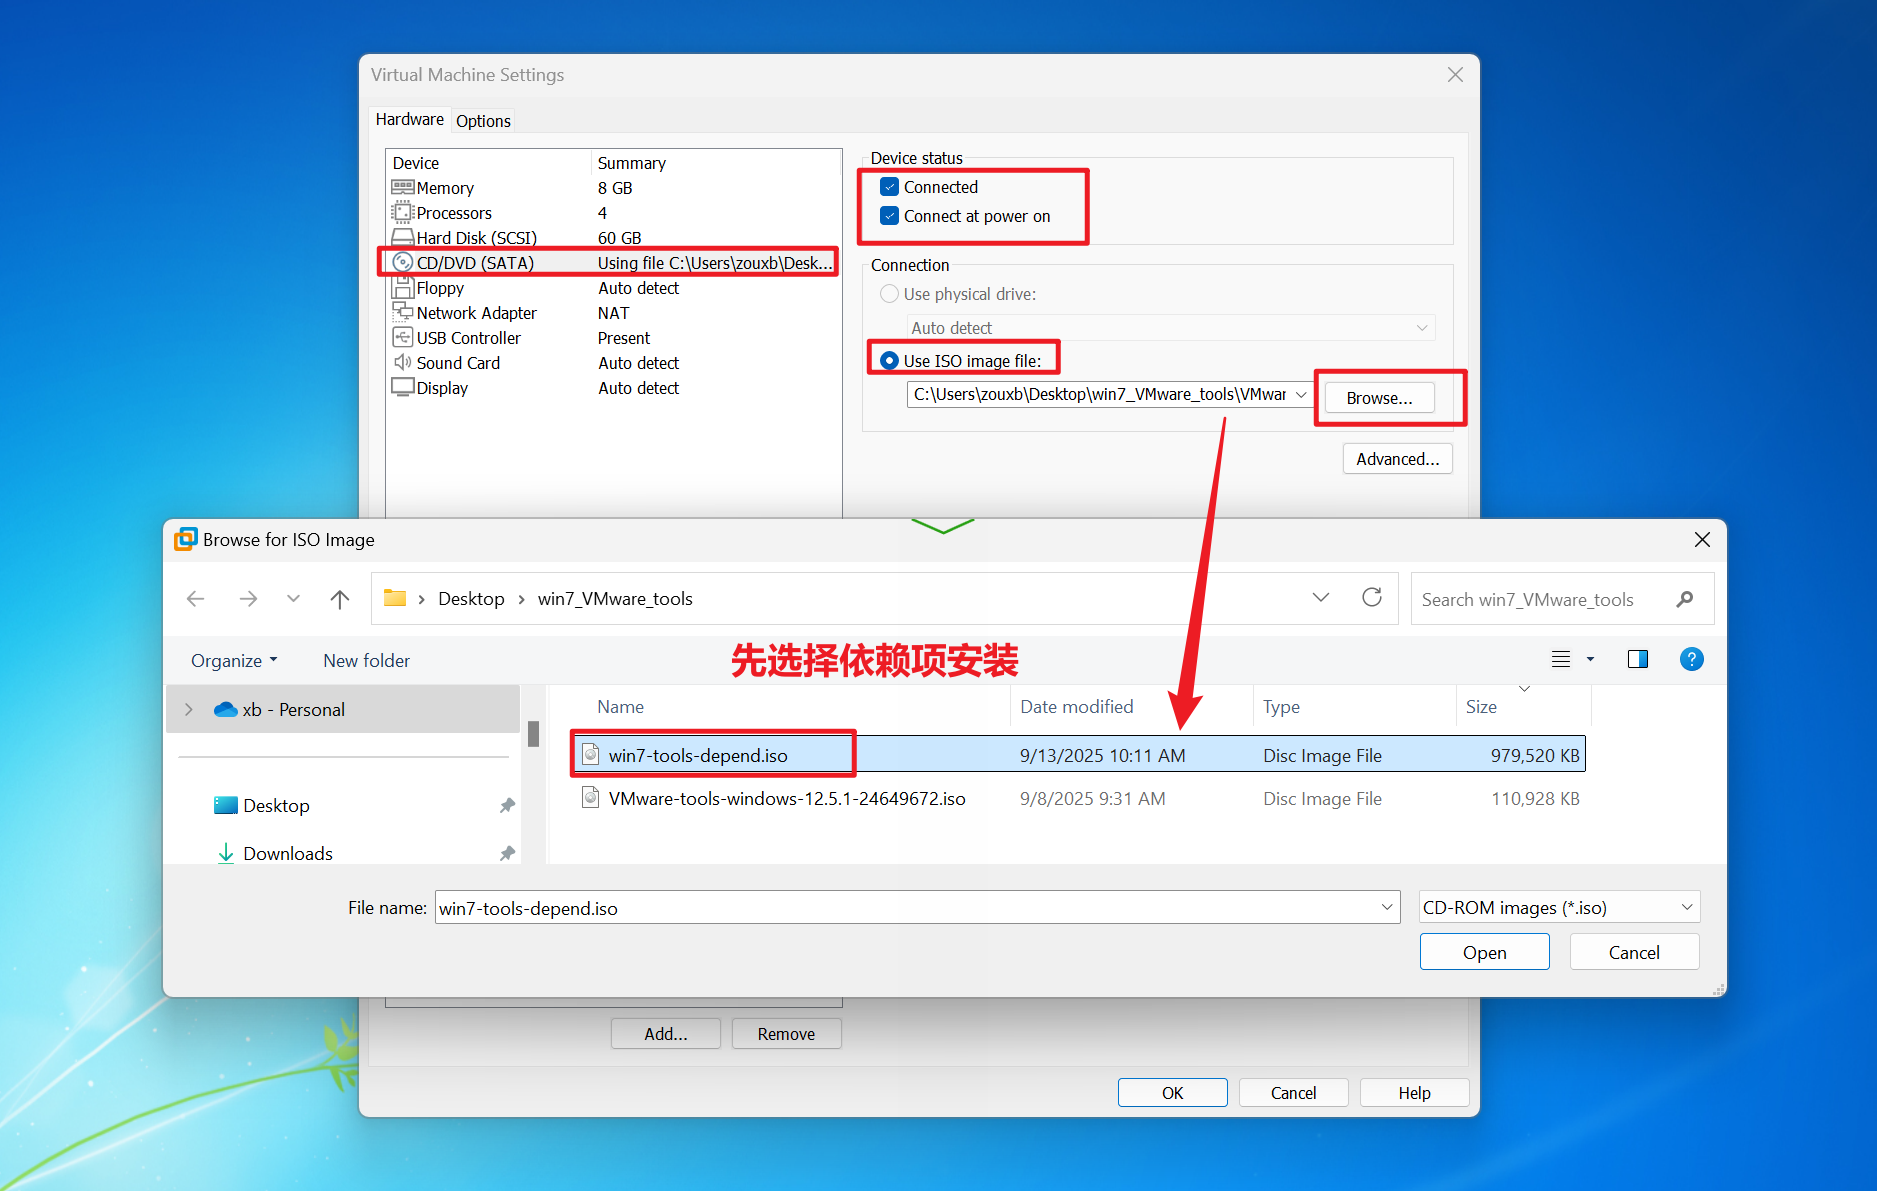Click the up-one-level folder arrow icon

pos(340,598)
